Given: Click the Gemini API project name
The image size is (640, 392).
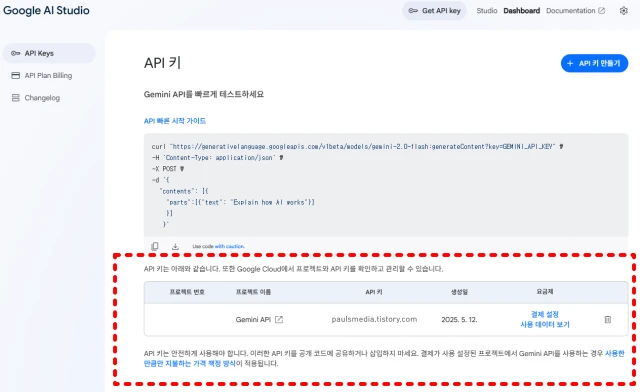Looking at the screenshot, I should point(253,319).
